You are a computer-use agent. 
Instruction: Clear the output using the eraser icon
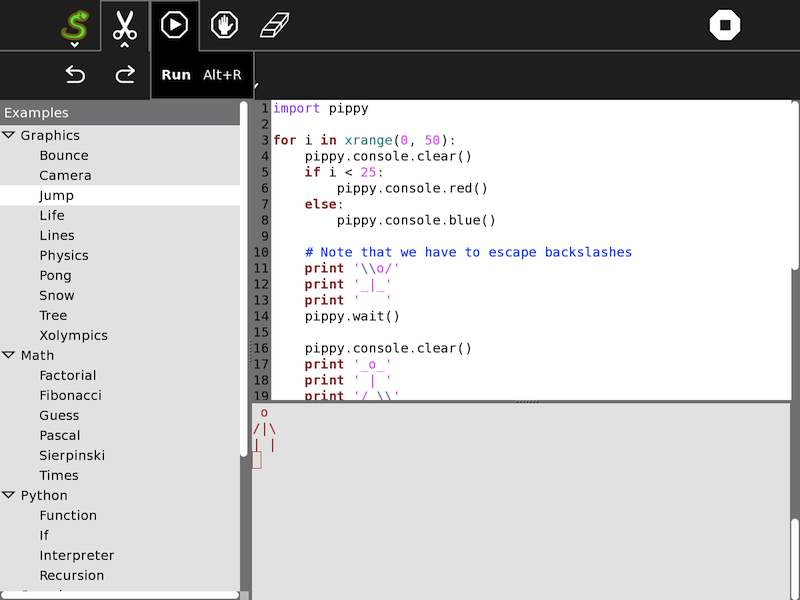coord(274,25)
